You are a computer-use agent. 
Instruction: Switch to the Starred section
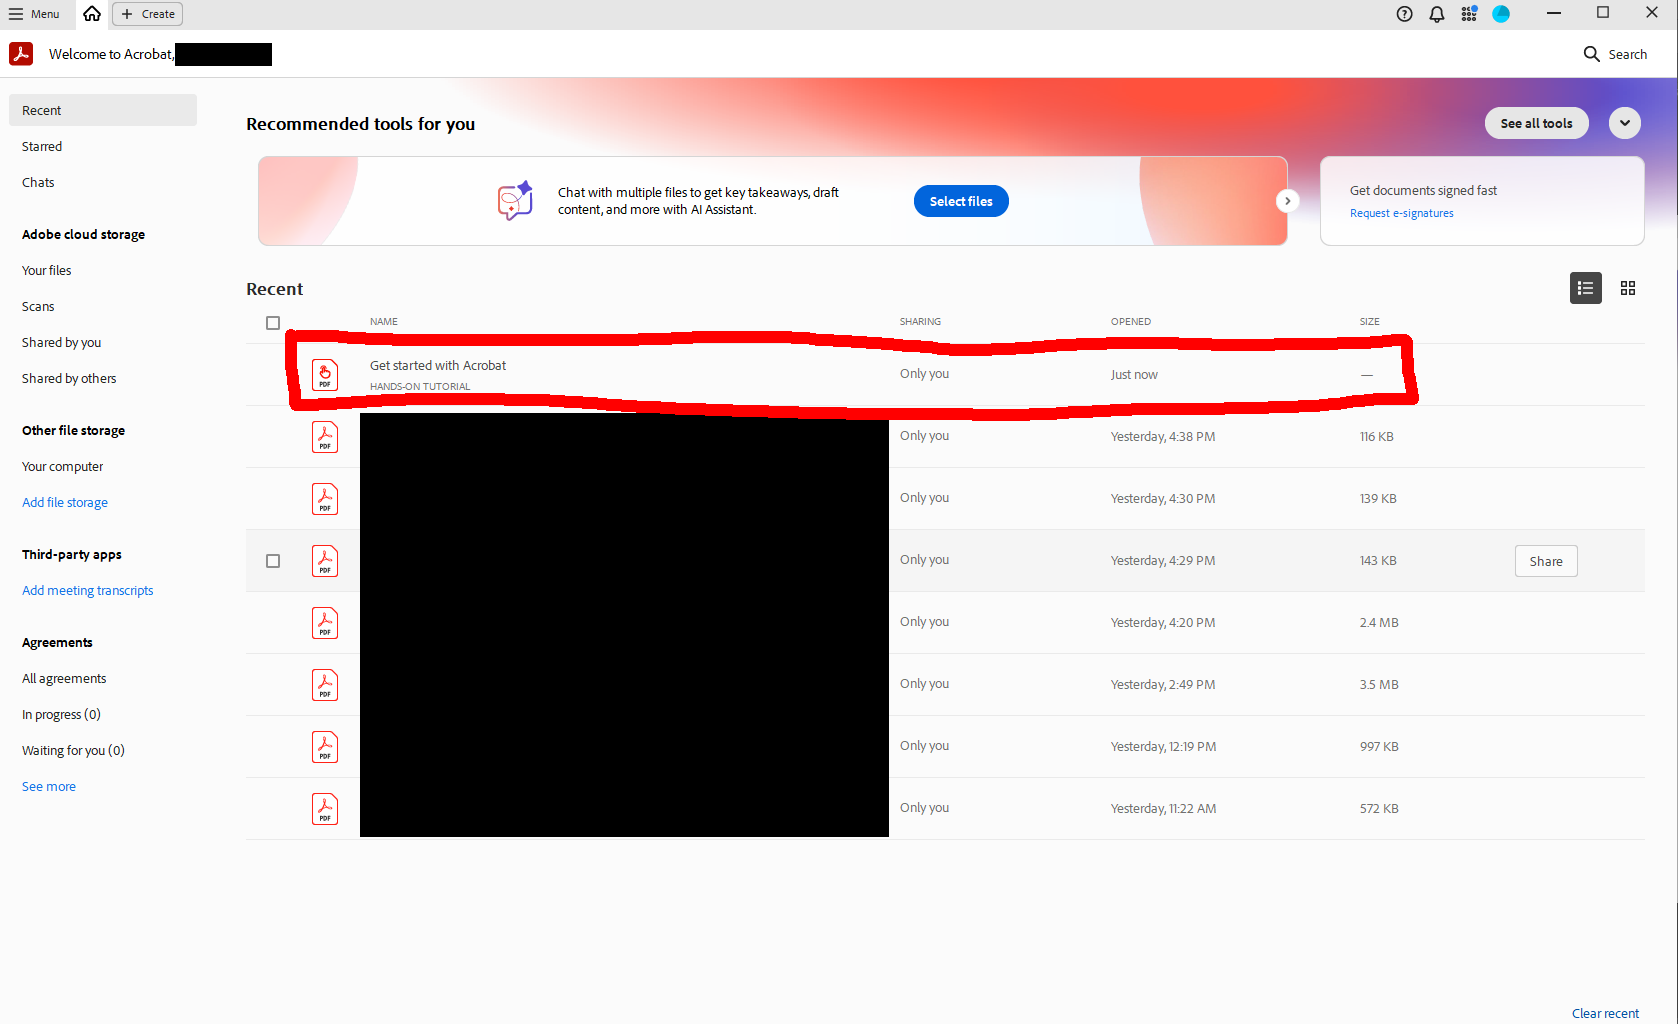pos(42,146)
